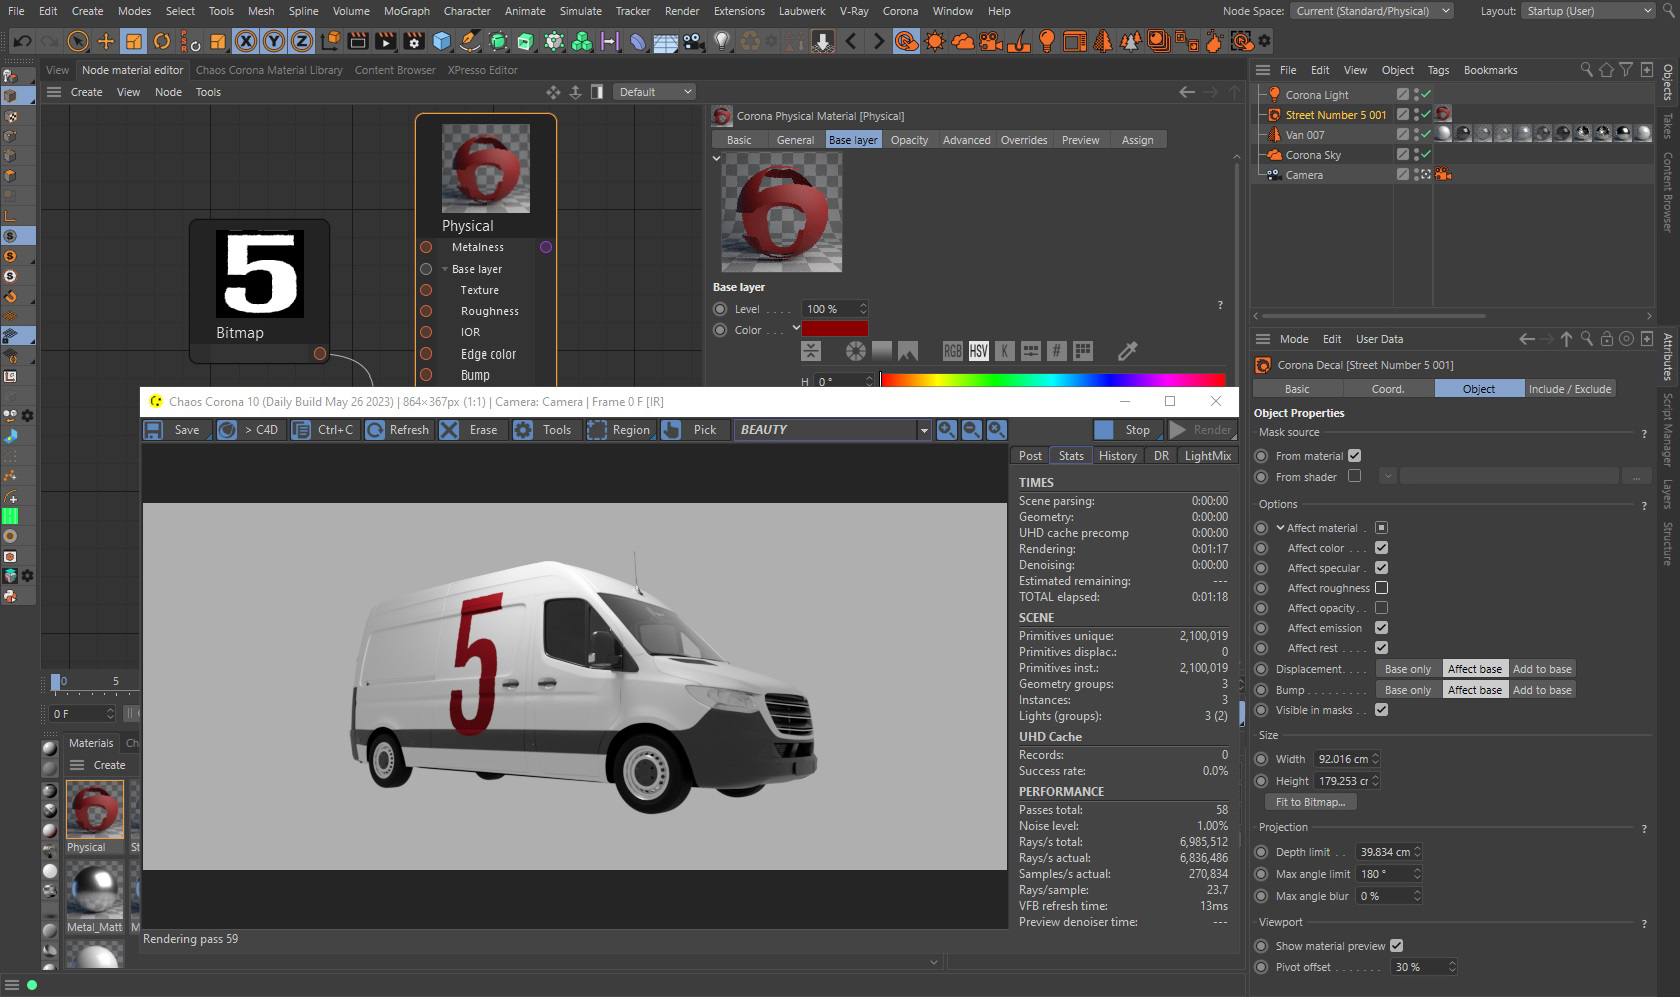Toggle the Affect emission checkbox
This screenshot has height=997, width=1680.
(1381, 628)
